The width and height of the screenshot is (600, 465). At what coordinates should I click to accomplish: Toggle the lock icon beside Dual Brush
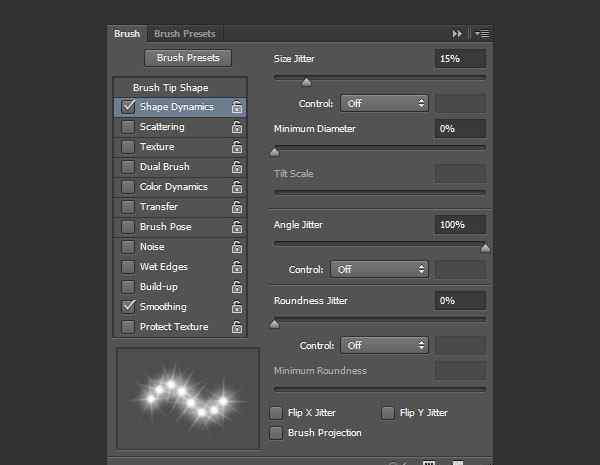click(x=237, y=167)
